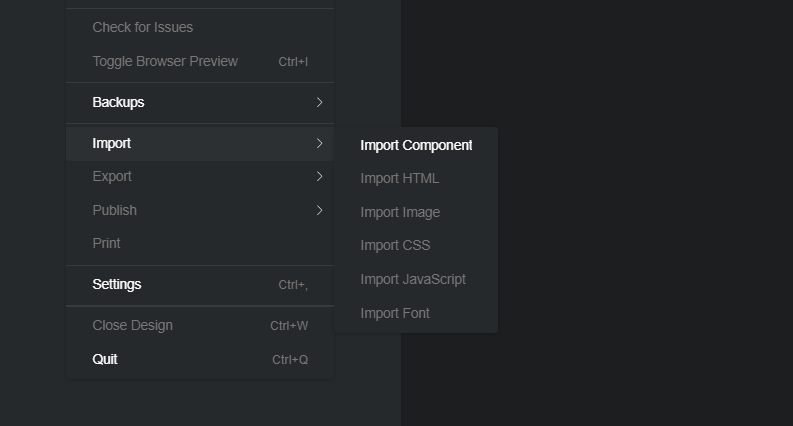The image size is (793, 426).
Task: Pick Import JavaScript from the submenu
Action: click(413, 279)
